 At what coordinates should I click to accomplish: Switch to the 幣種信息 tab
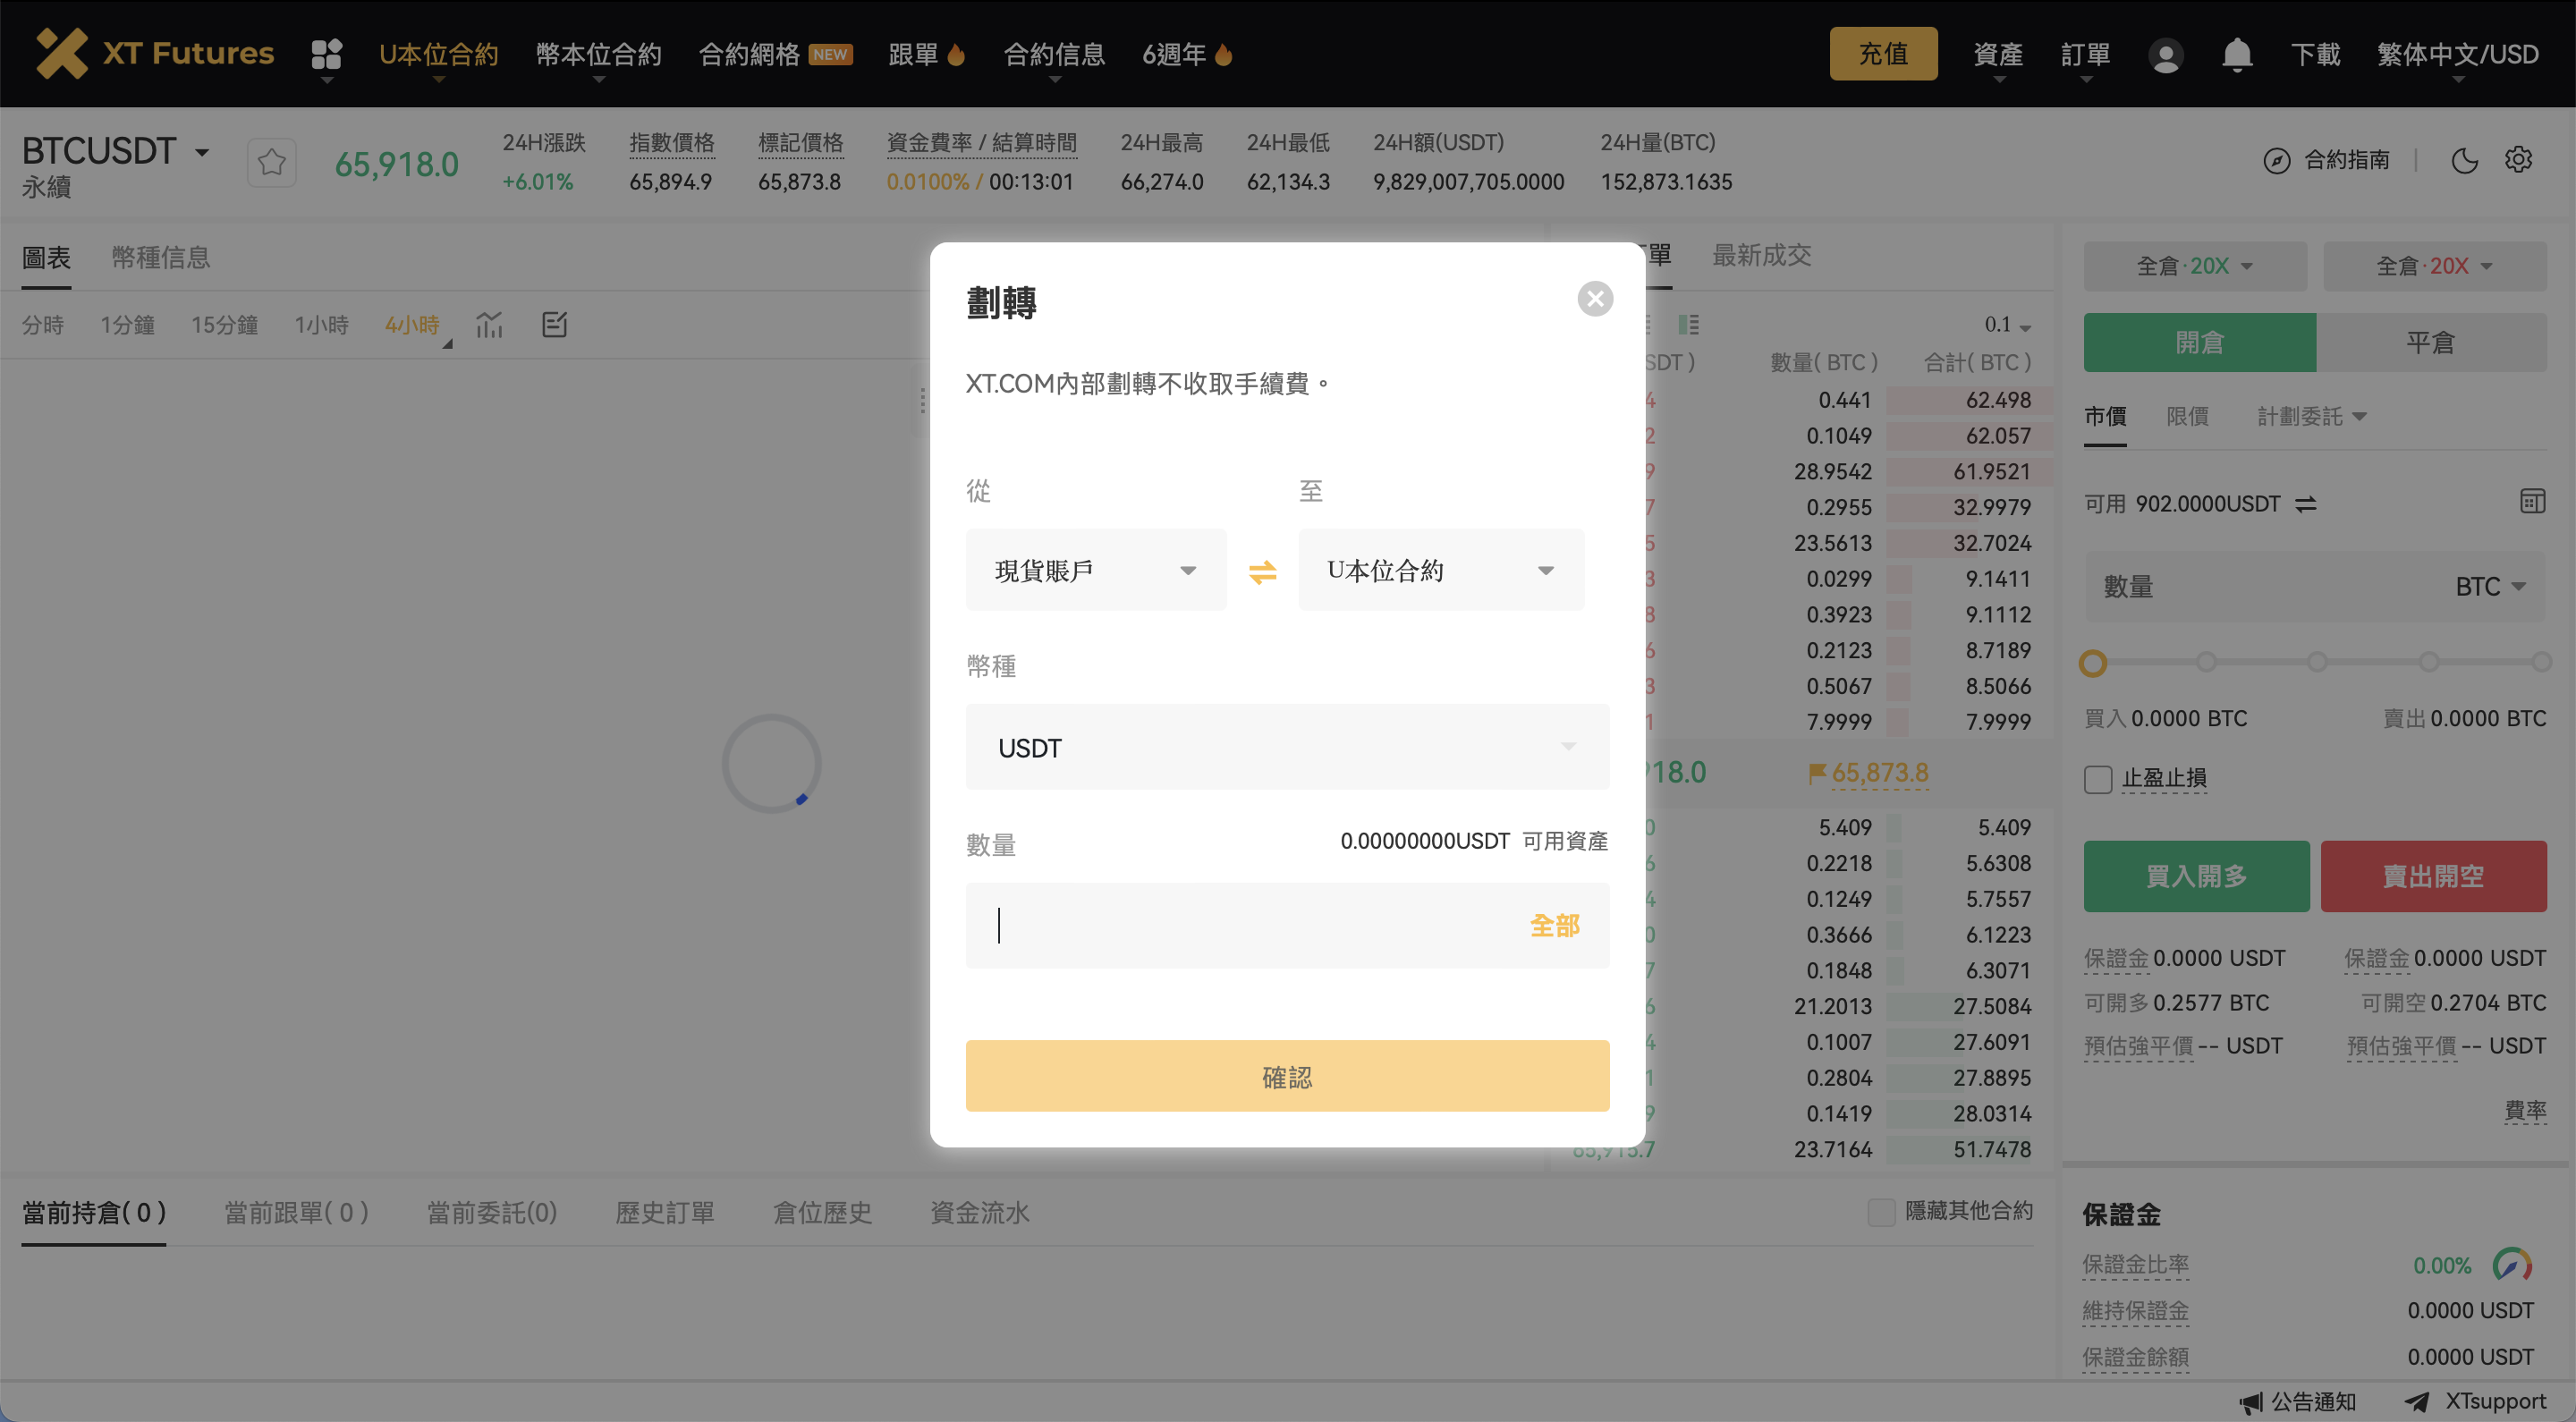point(161,257)
